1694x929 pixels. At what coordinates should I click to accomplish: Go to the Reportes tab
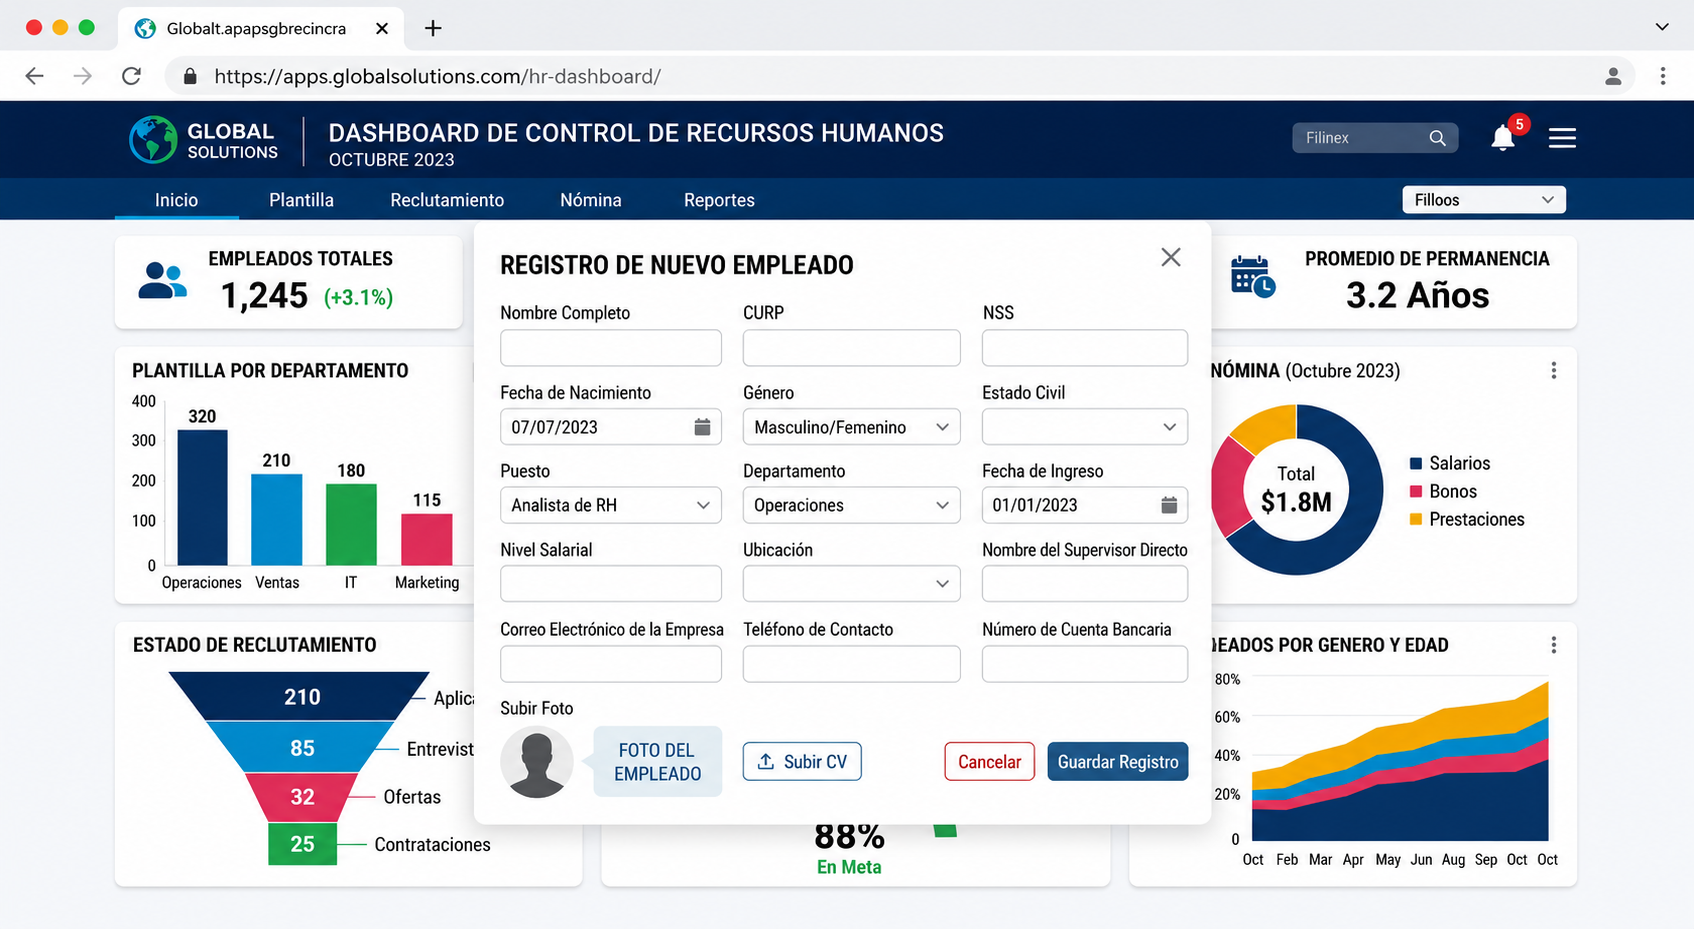(x=719, y=200)
